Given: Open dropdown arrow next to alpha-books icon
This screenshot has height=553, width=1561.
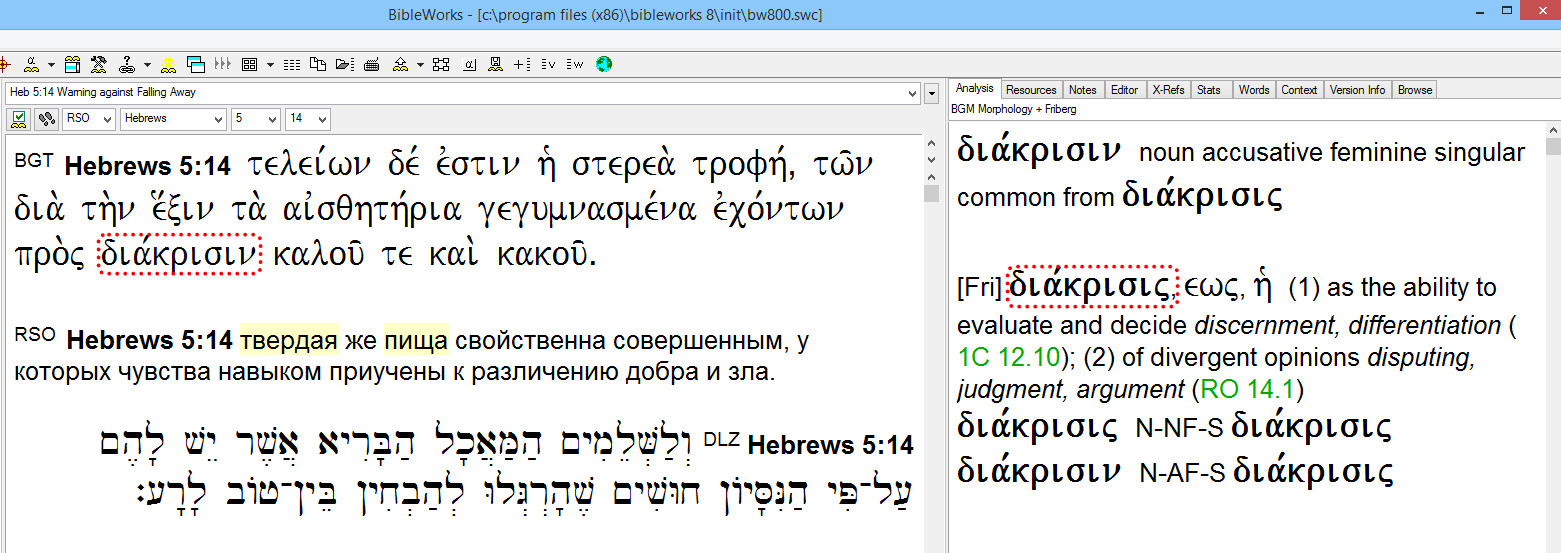Looking at the screenshot, I should (51, 65).
